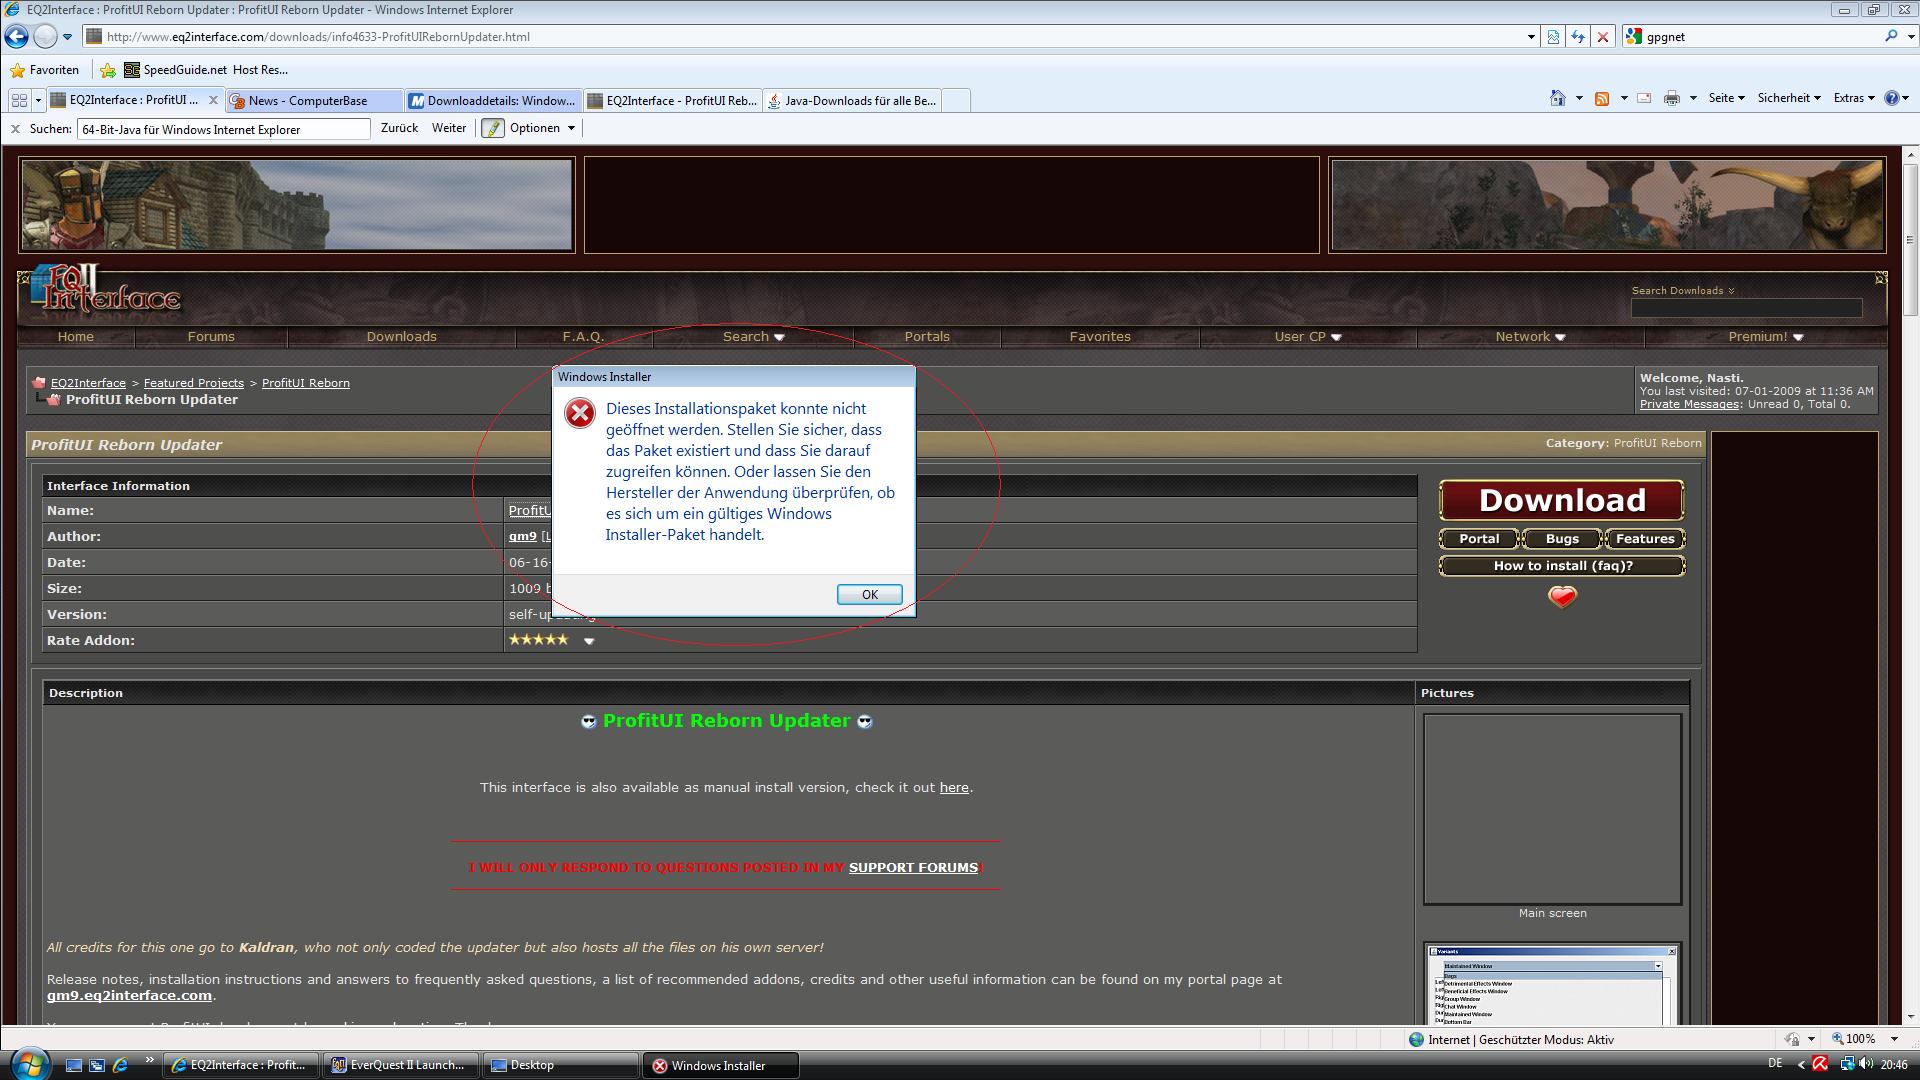Image resolution: width=1920 pixels, height=1080 pixels.
Task: Click the big red Download button
Action: coord(1561,500)
